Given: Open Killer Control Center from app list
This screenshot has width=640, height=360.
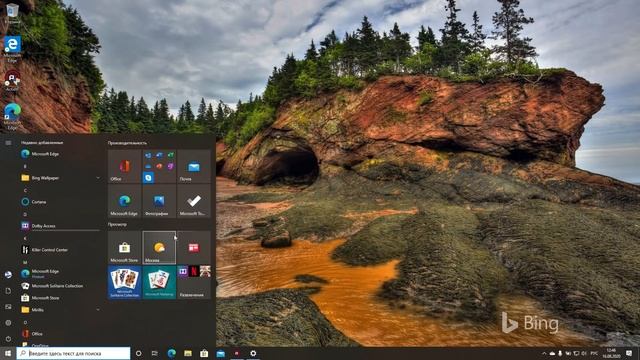Looking at the screenshot, I should 60,250.
